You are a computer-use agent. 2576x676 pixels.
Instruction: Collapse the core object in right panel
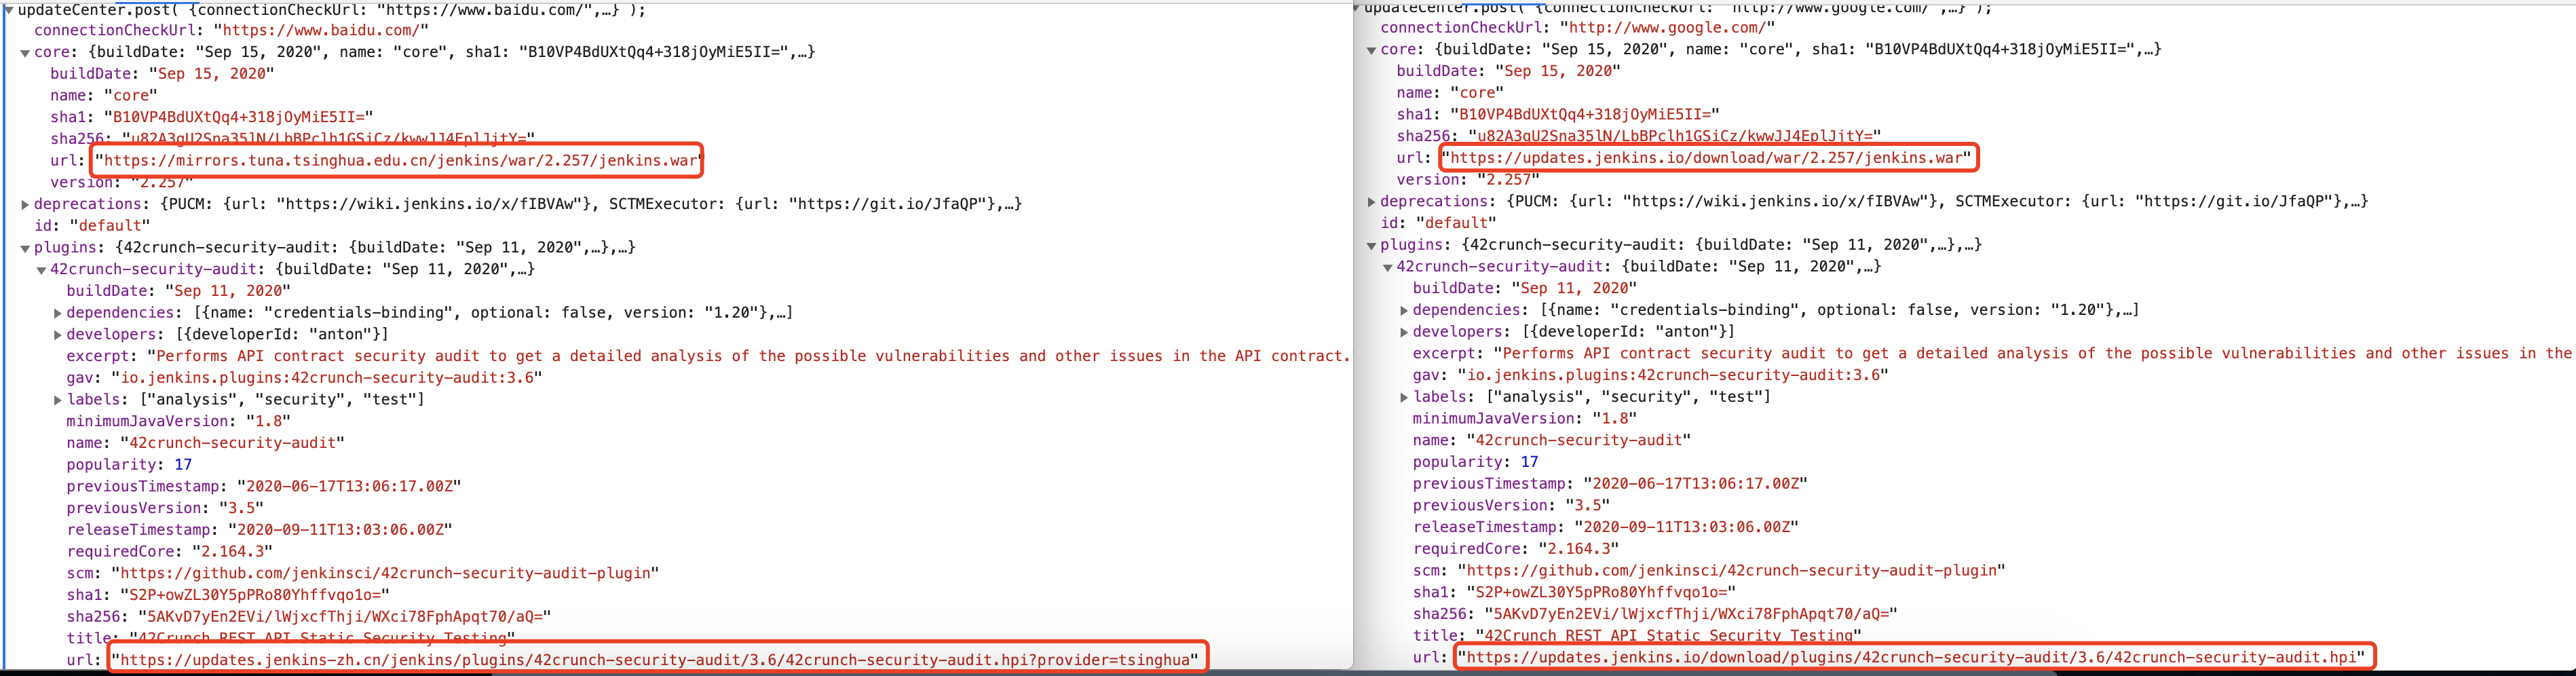pos(1371,50)
